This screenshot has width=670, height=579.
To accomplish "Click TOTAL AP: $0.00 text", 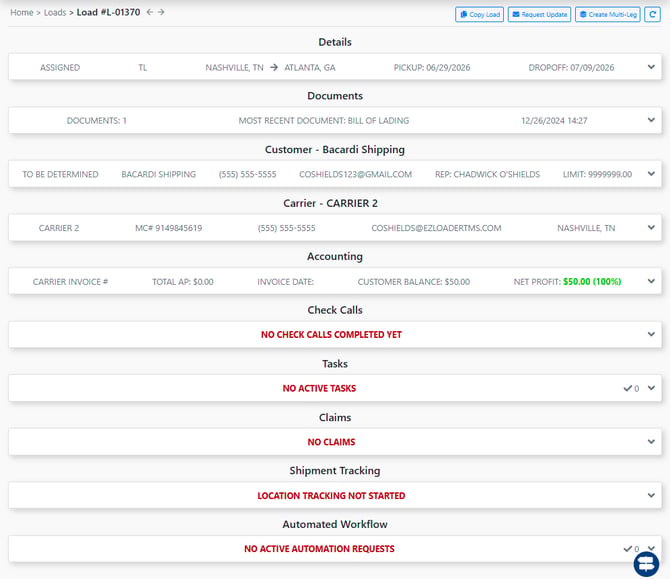I will (183, 282).
